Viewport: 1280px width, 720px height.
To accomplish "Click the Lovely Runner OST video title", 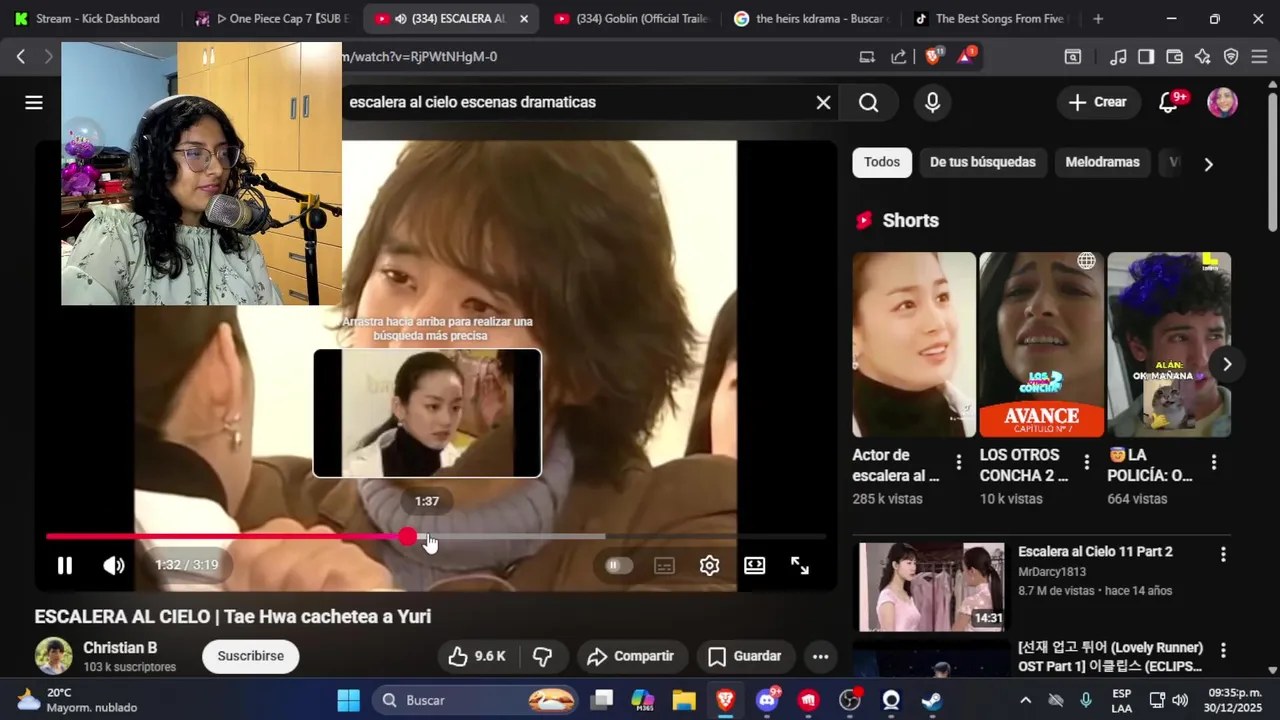I will [1110, 657].
